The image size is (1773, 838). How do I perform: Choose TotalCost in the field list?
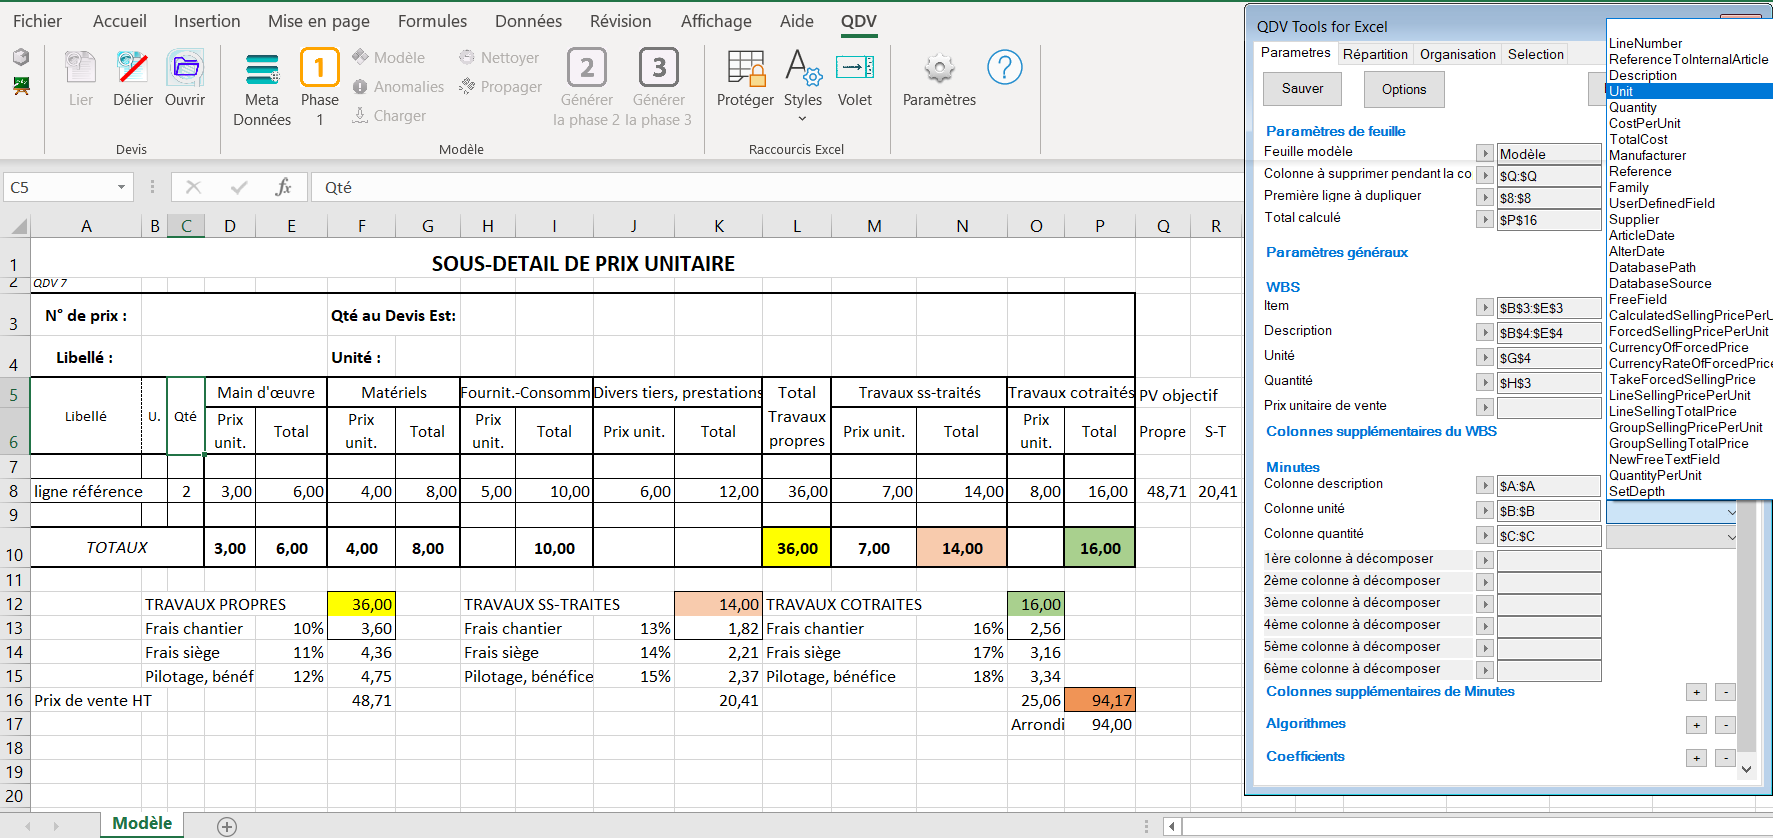click(x=1638, y=139)
